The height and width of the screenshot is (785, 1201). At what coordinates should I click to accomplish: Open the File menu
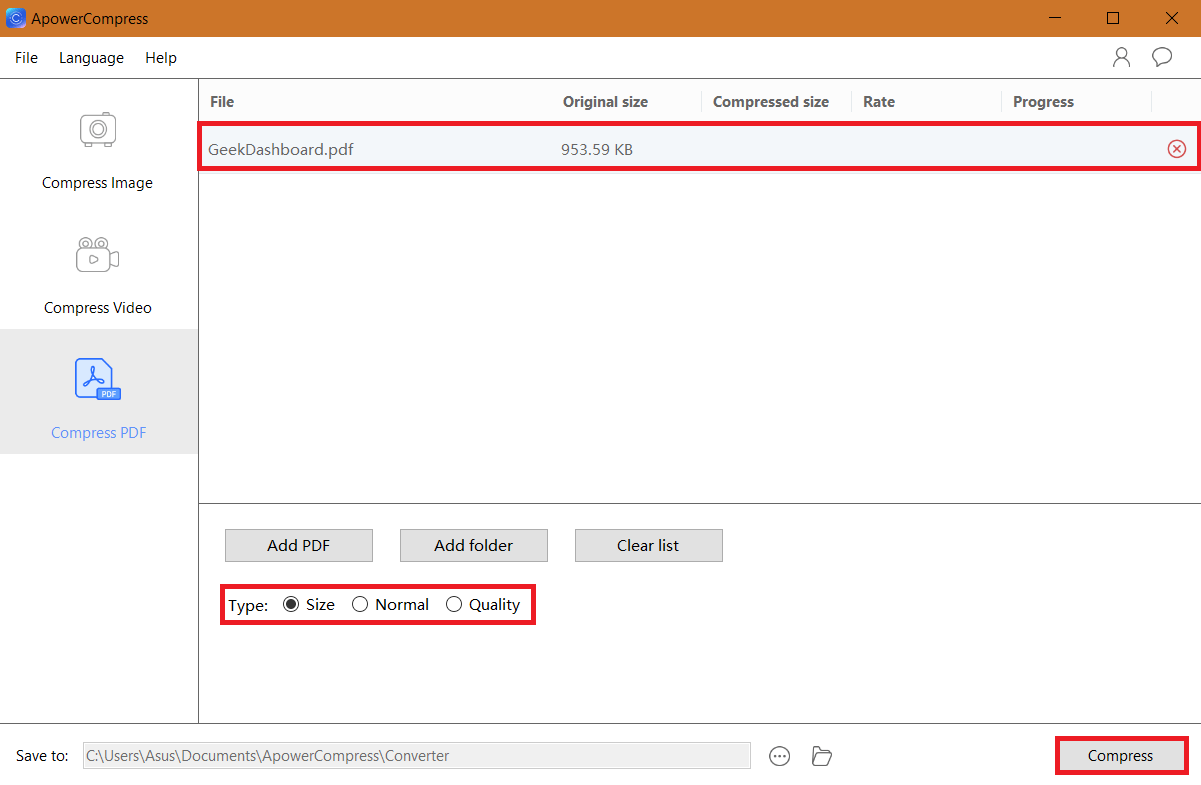click(25, 57)
